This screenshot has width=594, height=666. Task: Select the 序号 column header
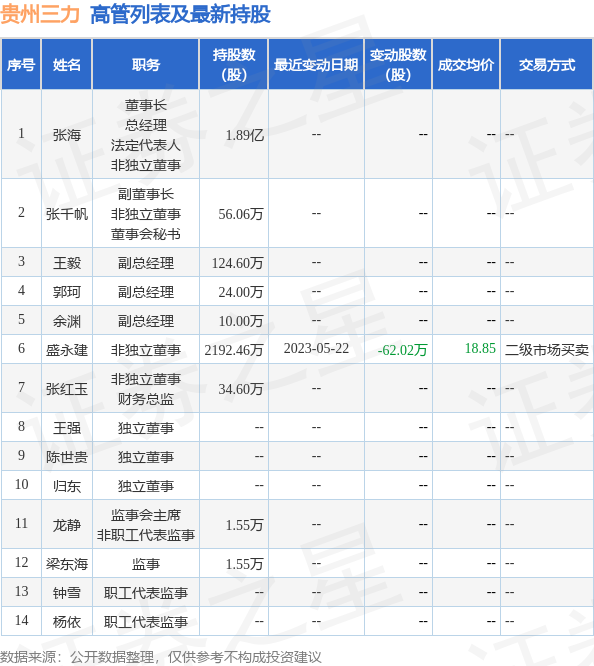(x=21, y=65)
